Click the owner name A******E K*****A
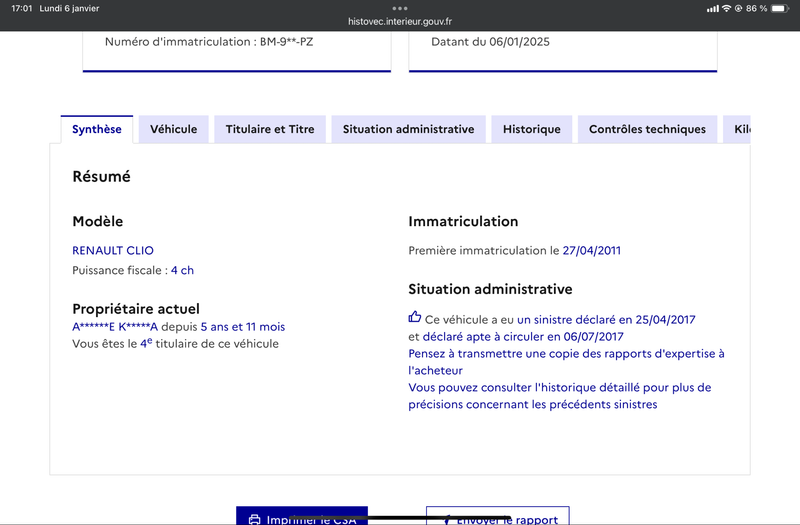800x525 pixels. click(x=115, y=327)
